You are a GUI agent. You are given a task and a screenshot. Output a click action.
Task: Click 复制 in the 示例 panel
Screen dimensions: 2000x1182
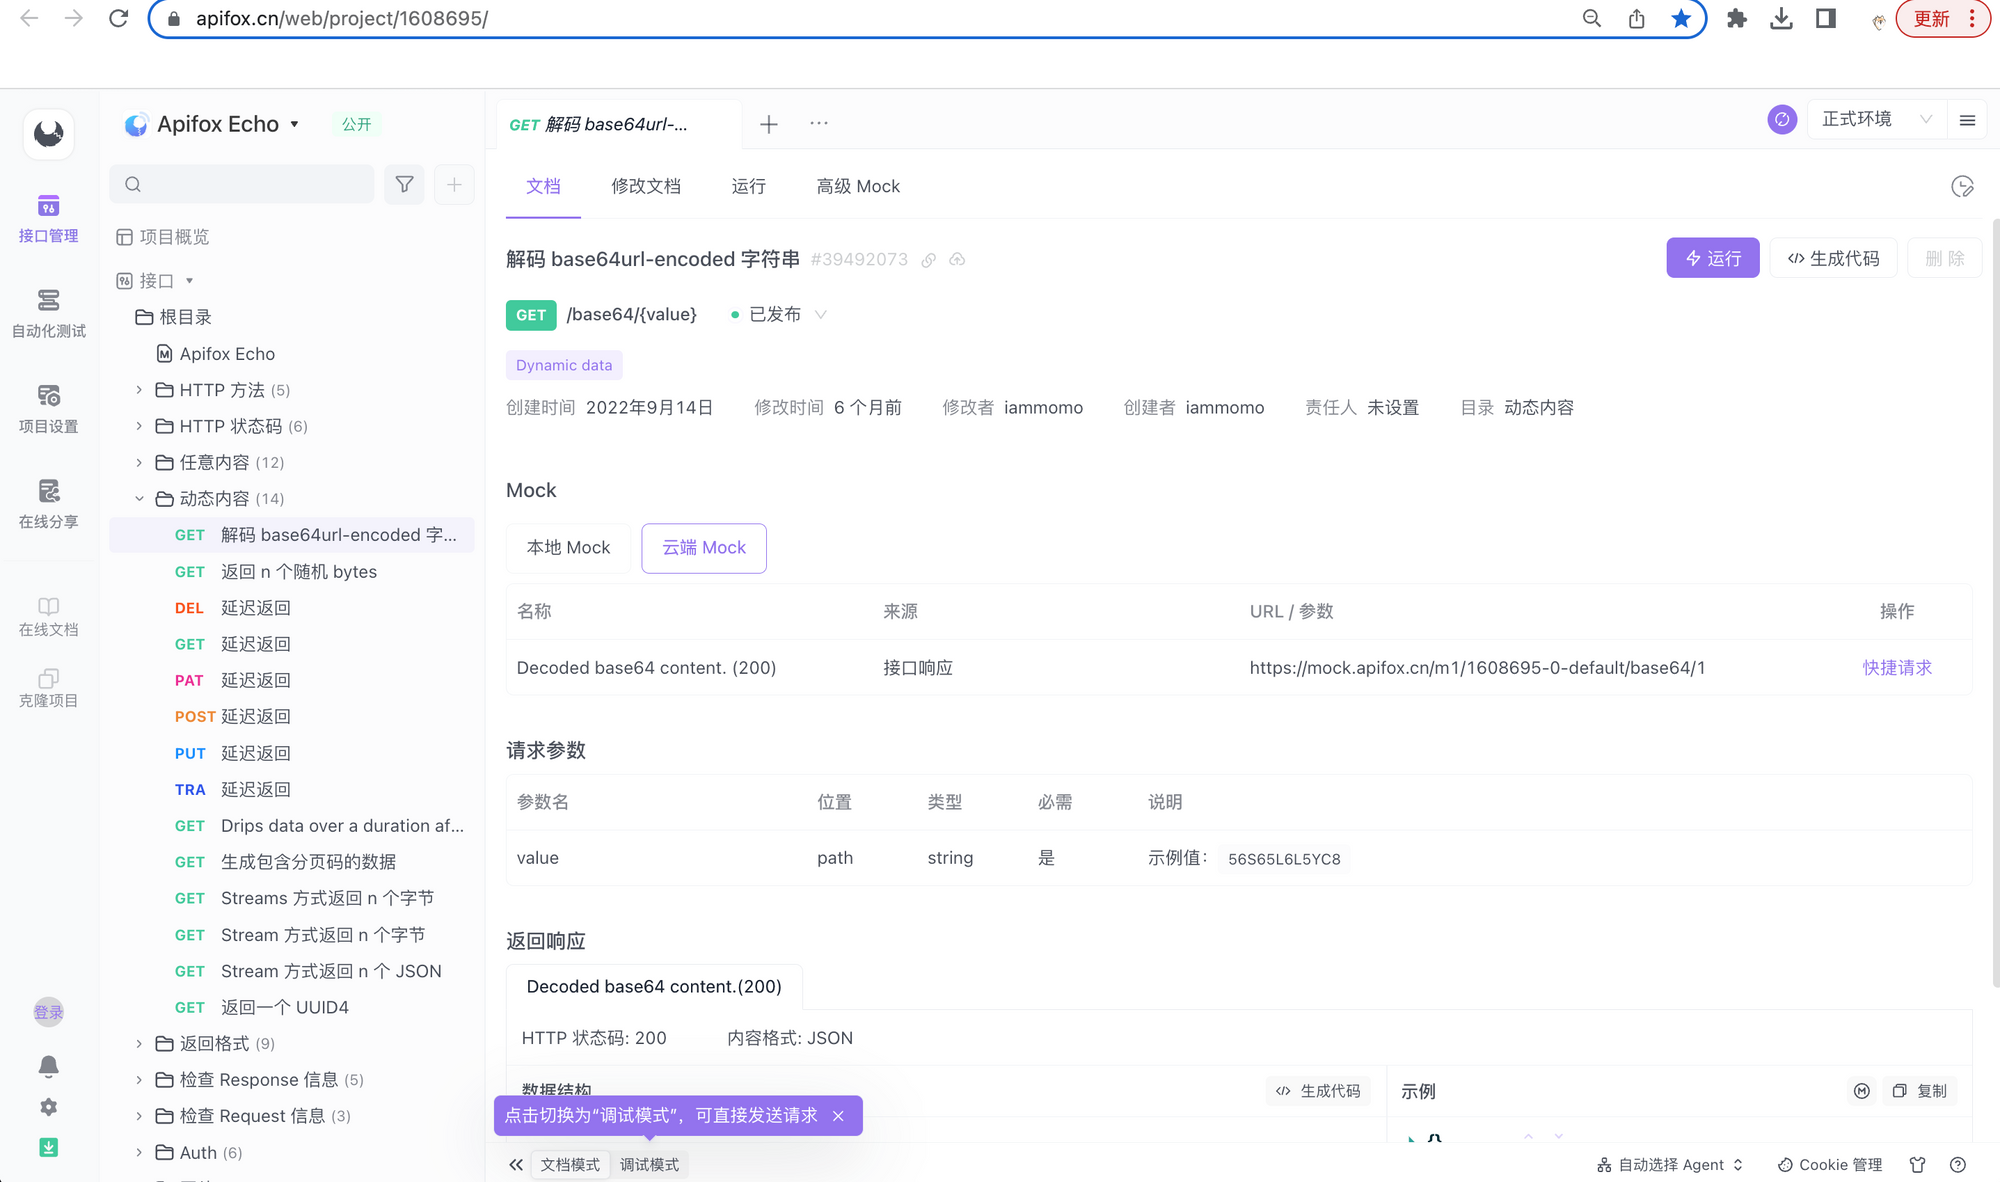pos(1920,1091)
